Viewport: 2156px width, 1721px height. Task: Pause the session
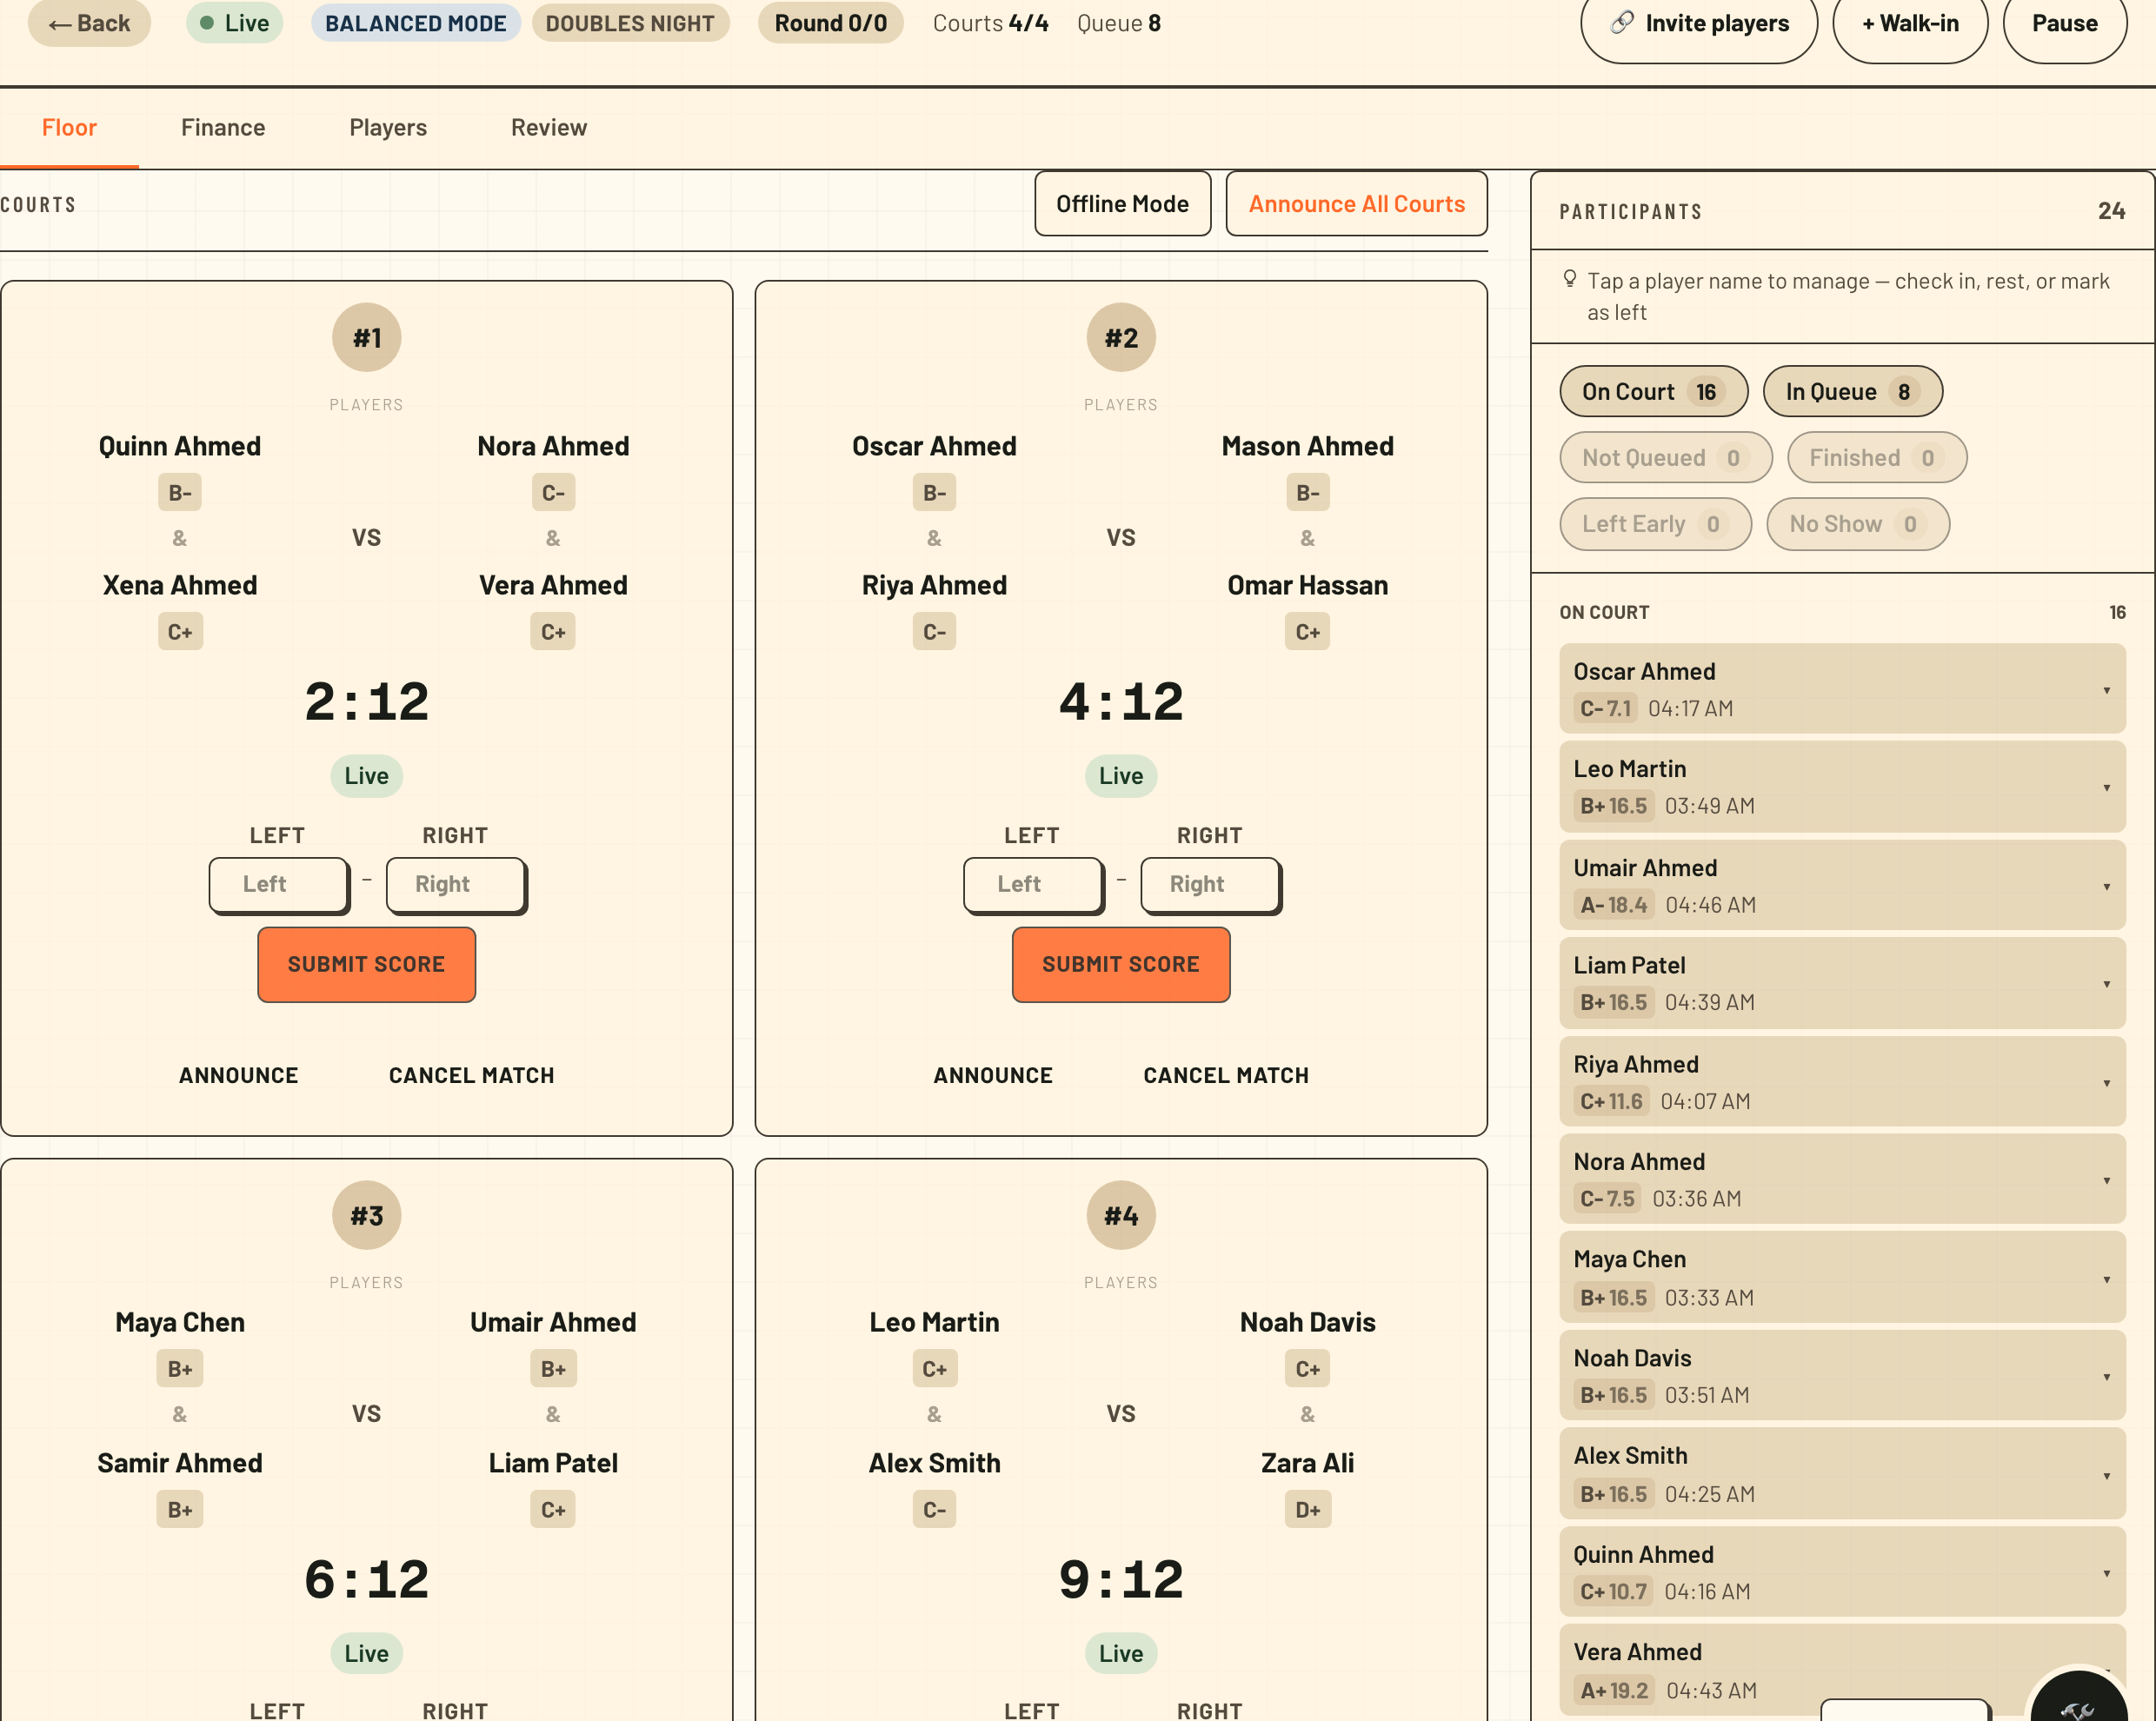tap(2064, 24)
